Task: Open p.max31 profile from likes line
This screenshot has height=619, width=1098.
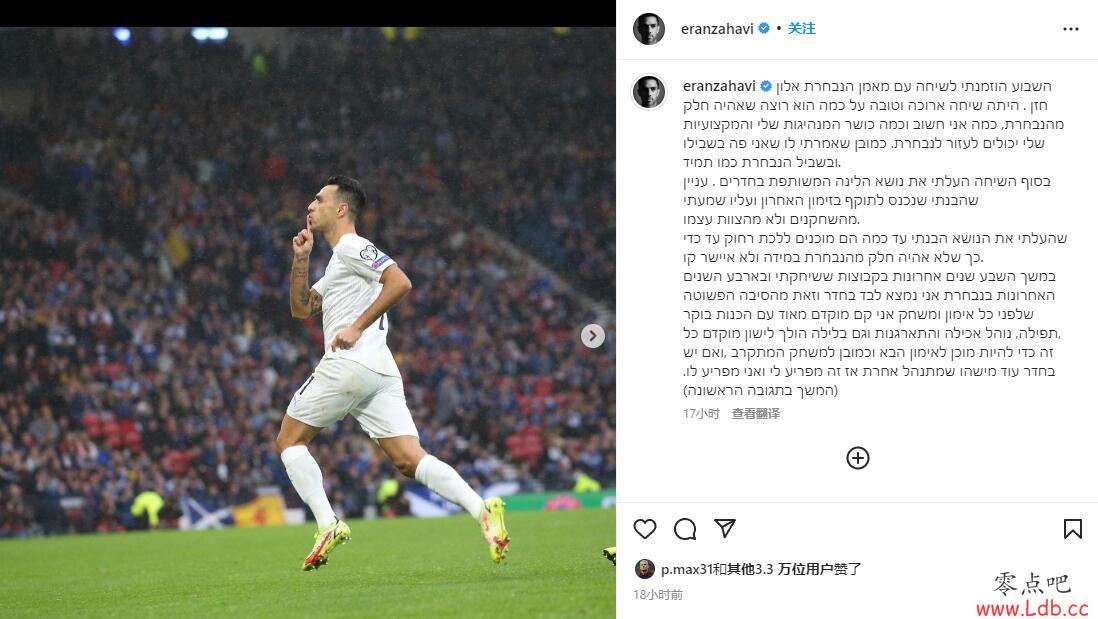Action: [686, 569]
